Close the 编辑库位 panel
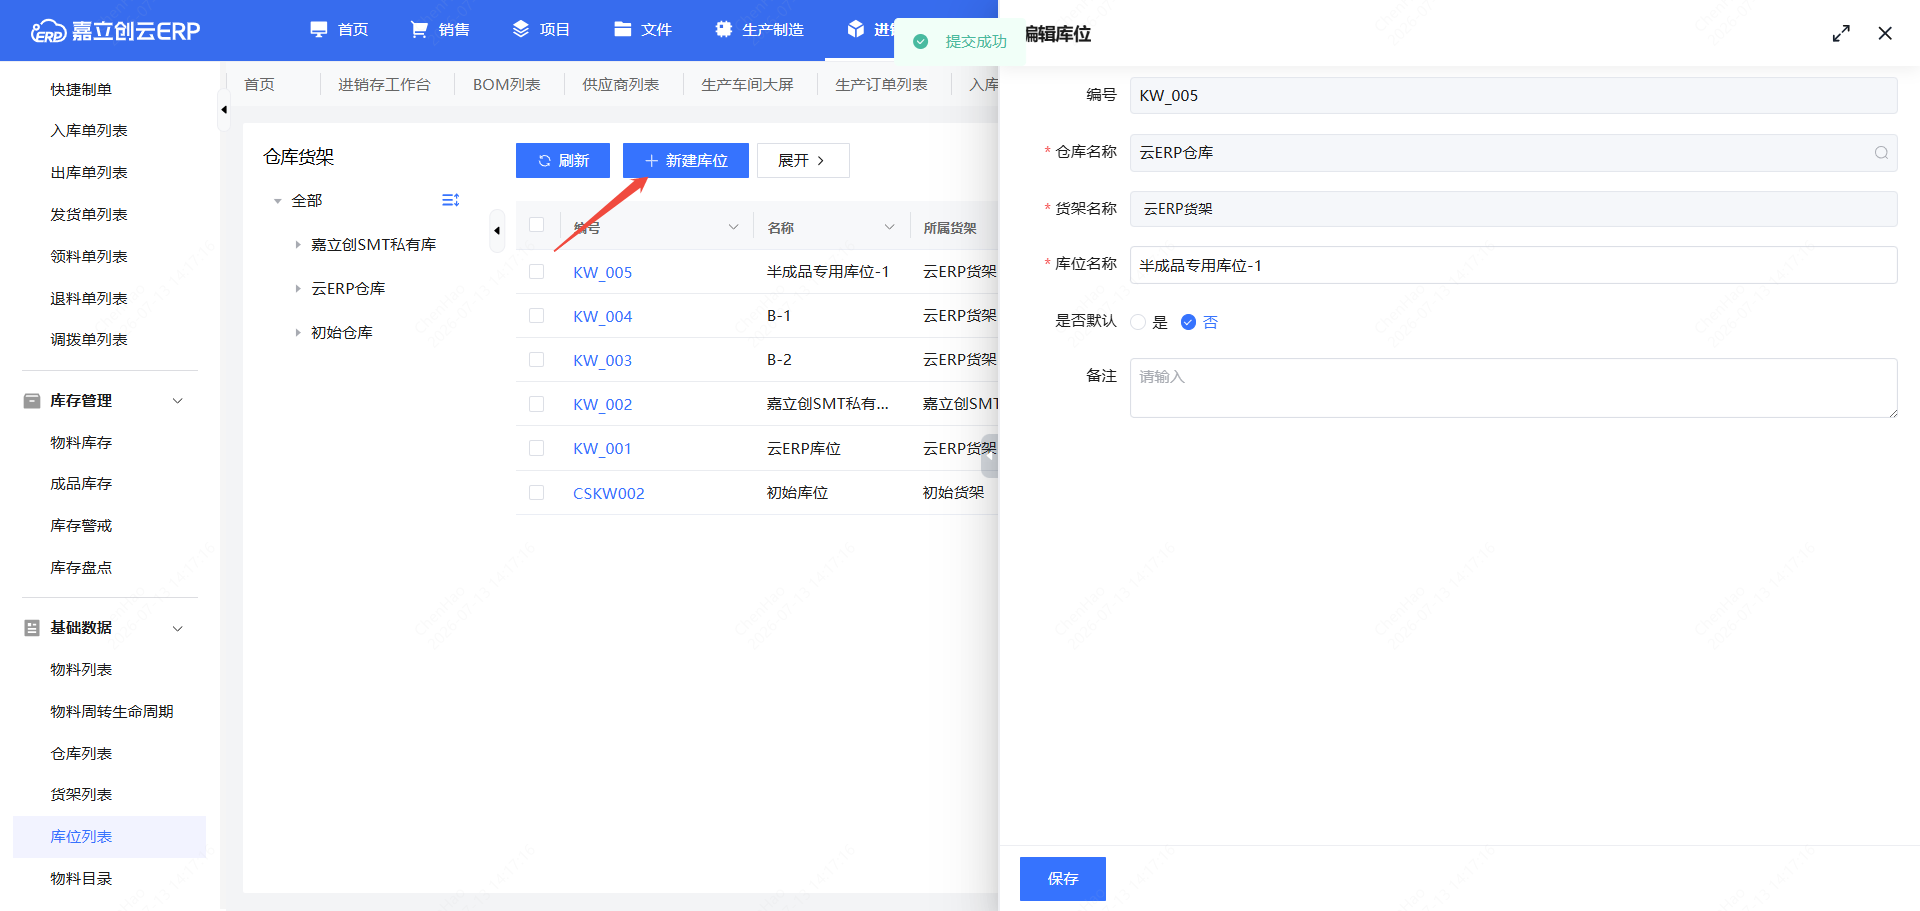1920x911 pixels. tap(1885, 33)
